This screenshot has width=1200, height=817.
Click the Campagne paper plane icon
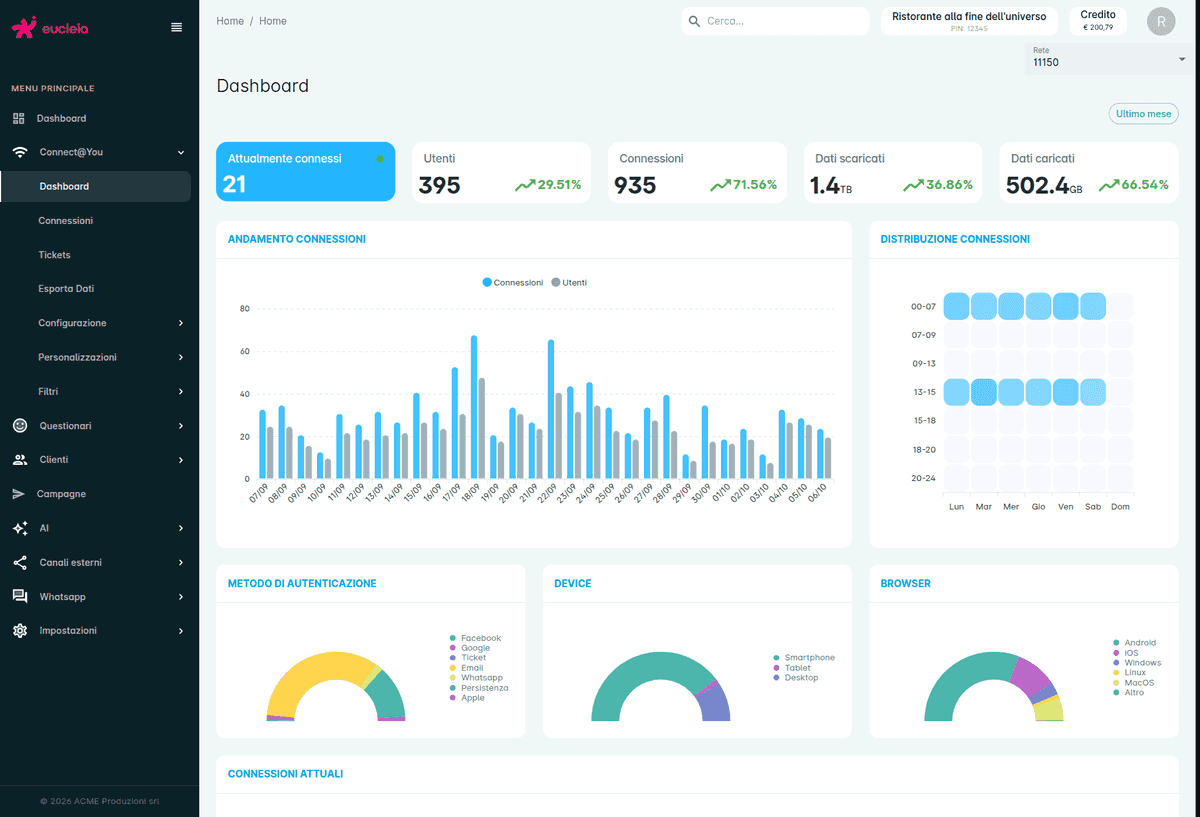pyautogui.click(x=19, y=494)
